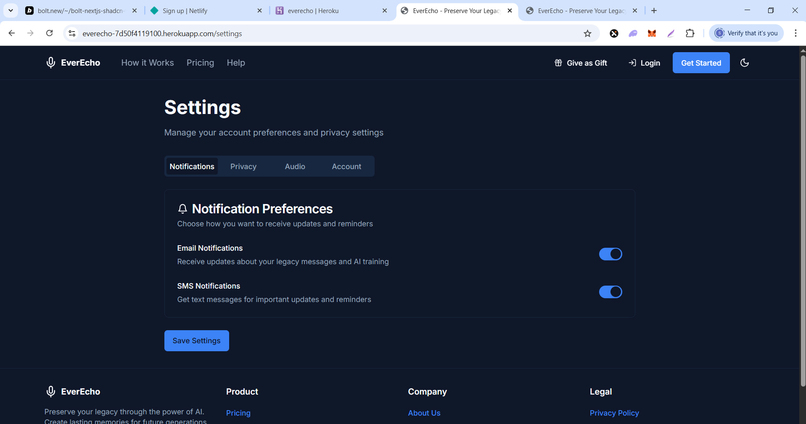This screenshot has height=424, width=806.
Task: Click the gift icon beside Give as Gift
Action: coord(558,63)
